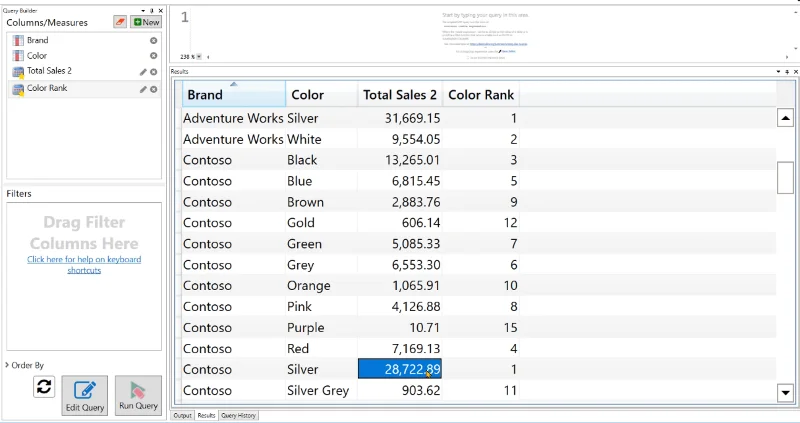
Task: Click the Filters drop area
Action: tap(84, 276)
